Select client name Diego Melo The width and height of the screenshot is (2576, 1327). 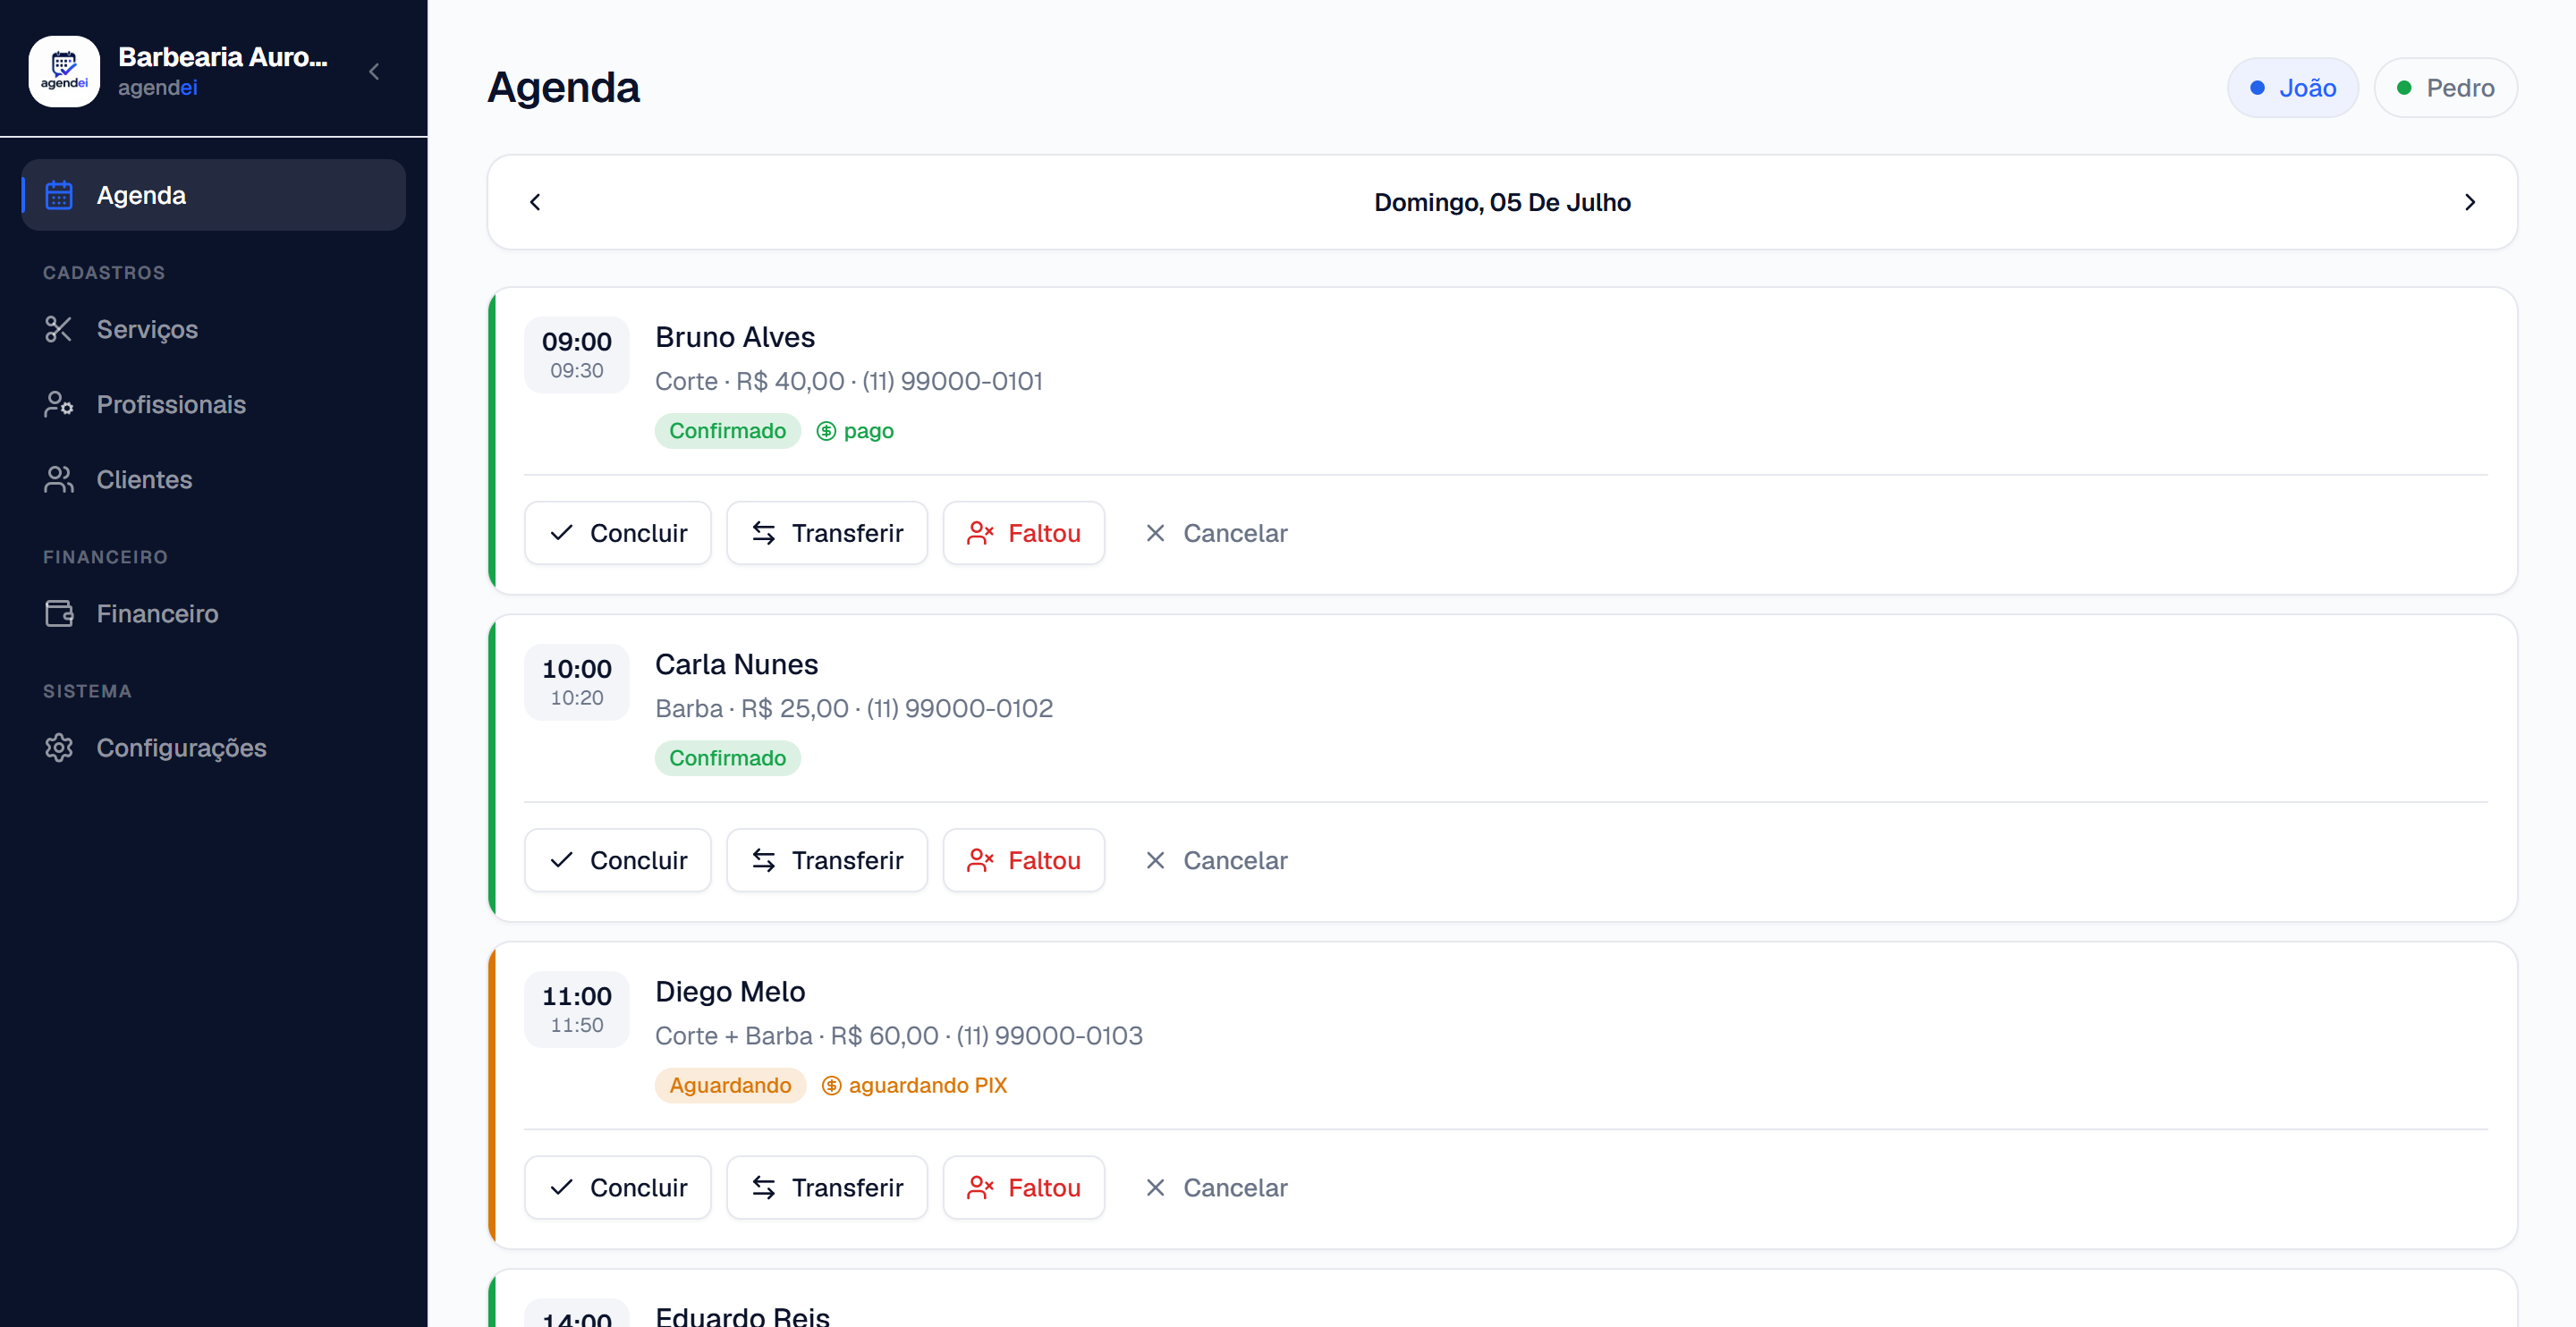[730, 991]
